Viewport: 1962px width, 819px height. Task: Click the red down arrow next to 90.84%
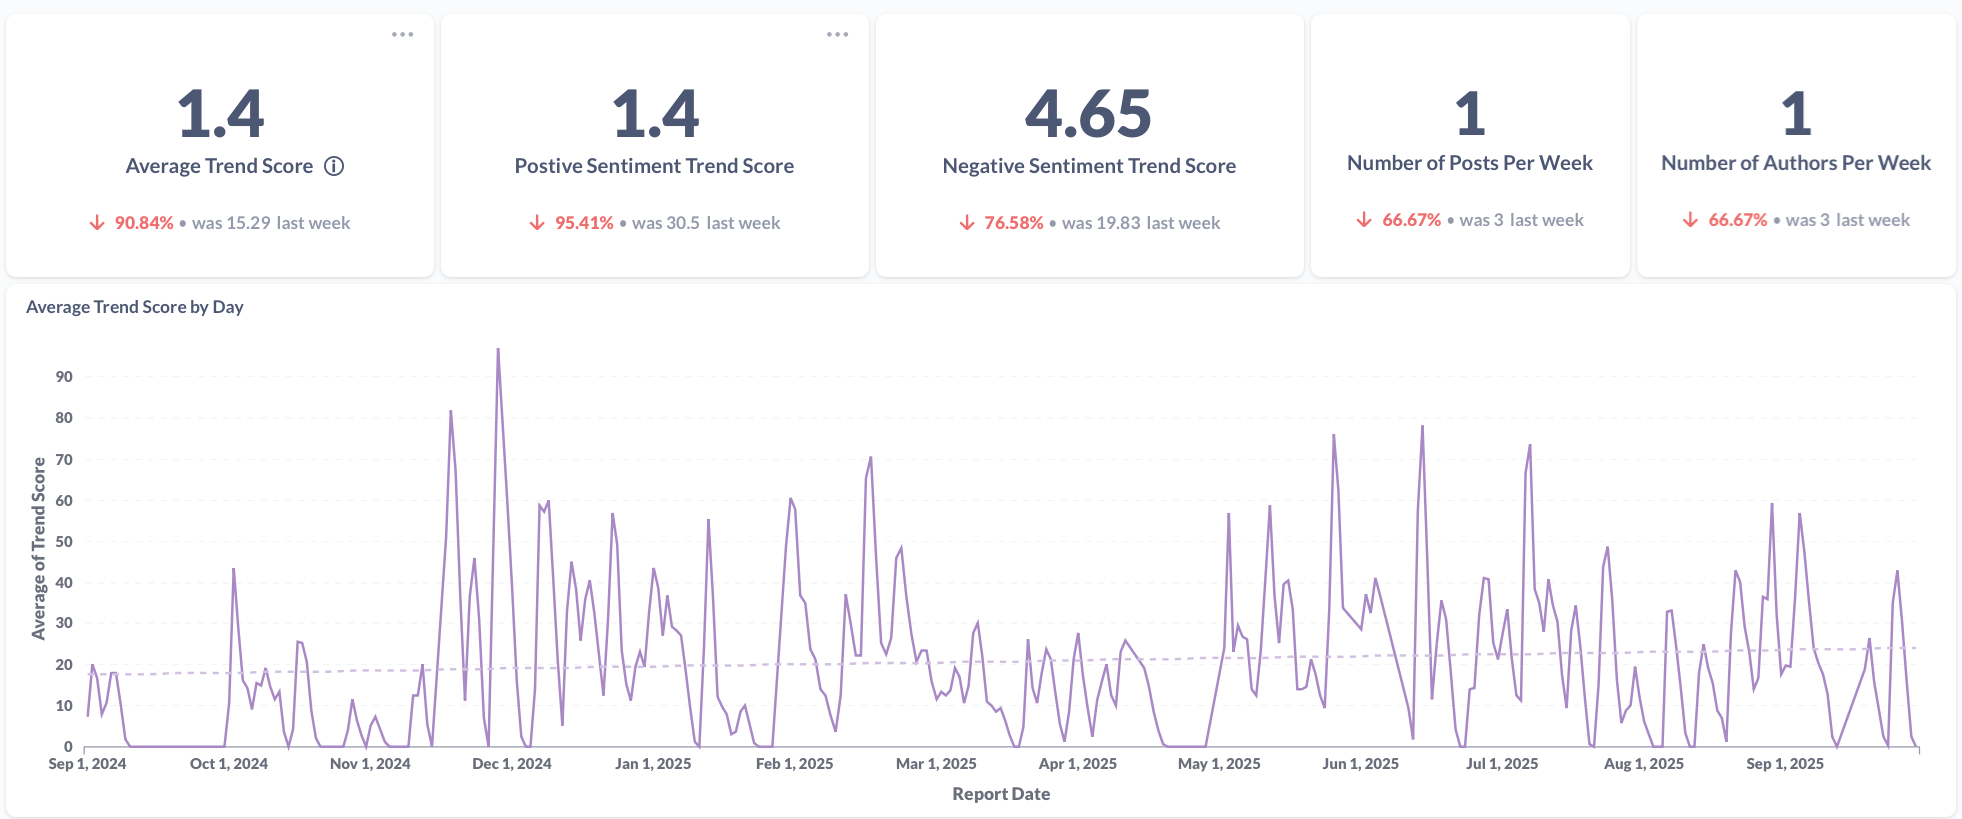(97, 223)
